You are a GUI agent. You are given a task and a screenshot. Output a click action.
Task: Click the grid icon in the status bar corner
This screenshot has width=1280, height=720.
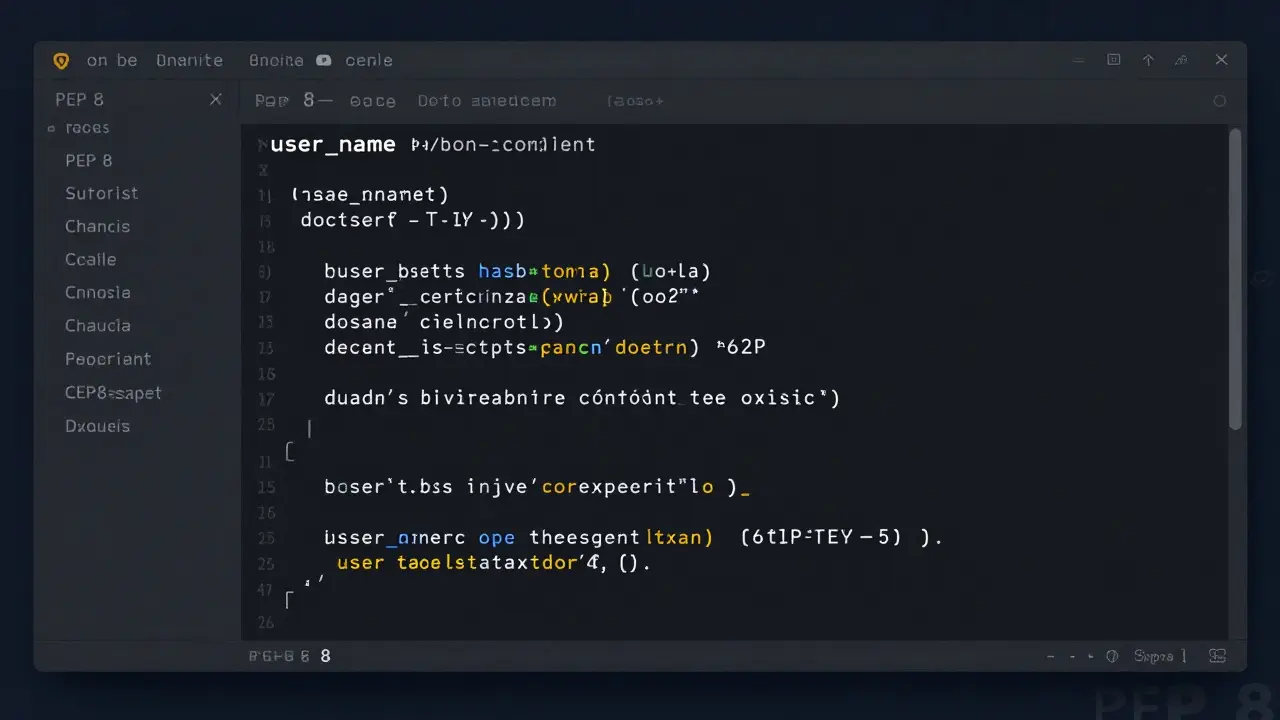pos(1218,656)
